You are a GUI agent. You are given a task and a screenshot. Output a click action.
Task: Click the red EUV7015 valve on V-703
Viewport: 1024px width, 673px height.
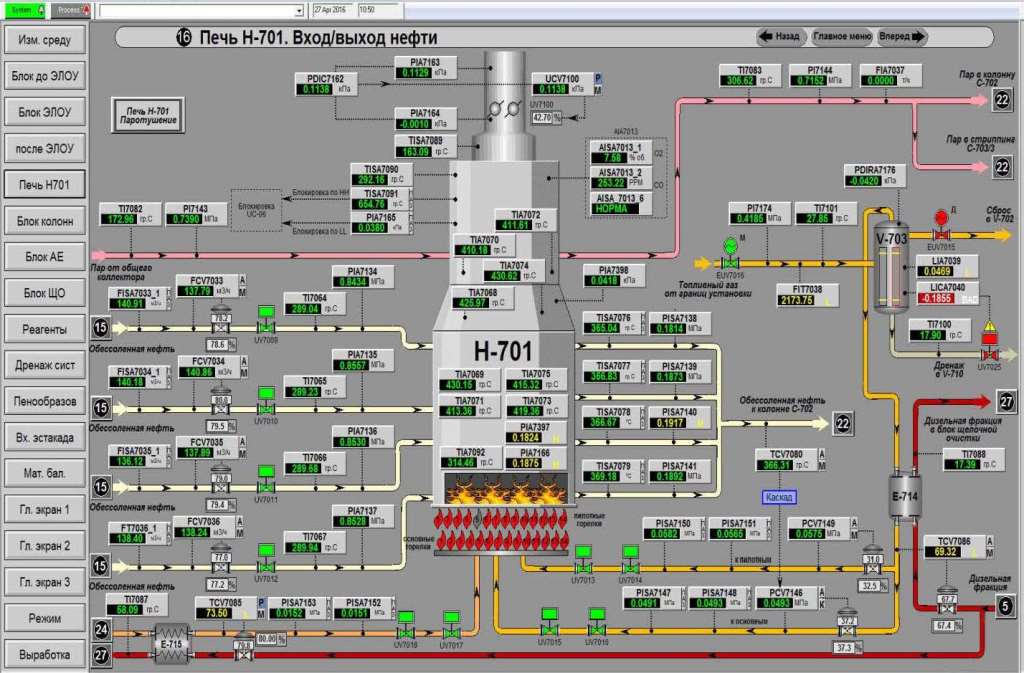(941, 226)
